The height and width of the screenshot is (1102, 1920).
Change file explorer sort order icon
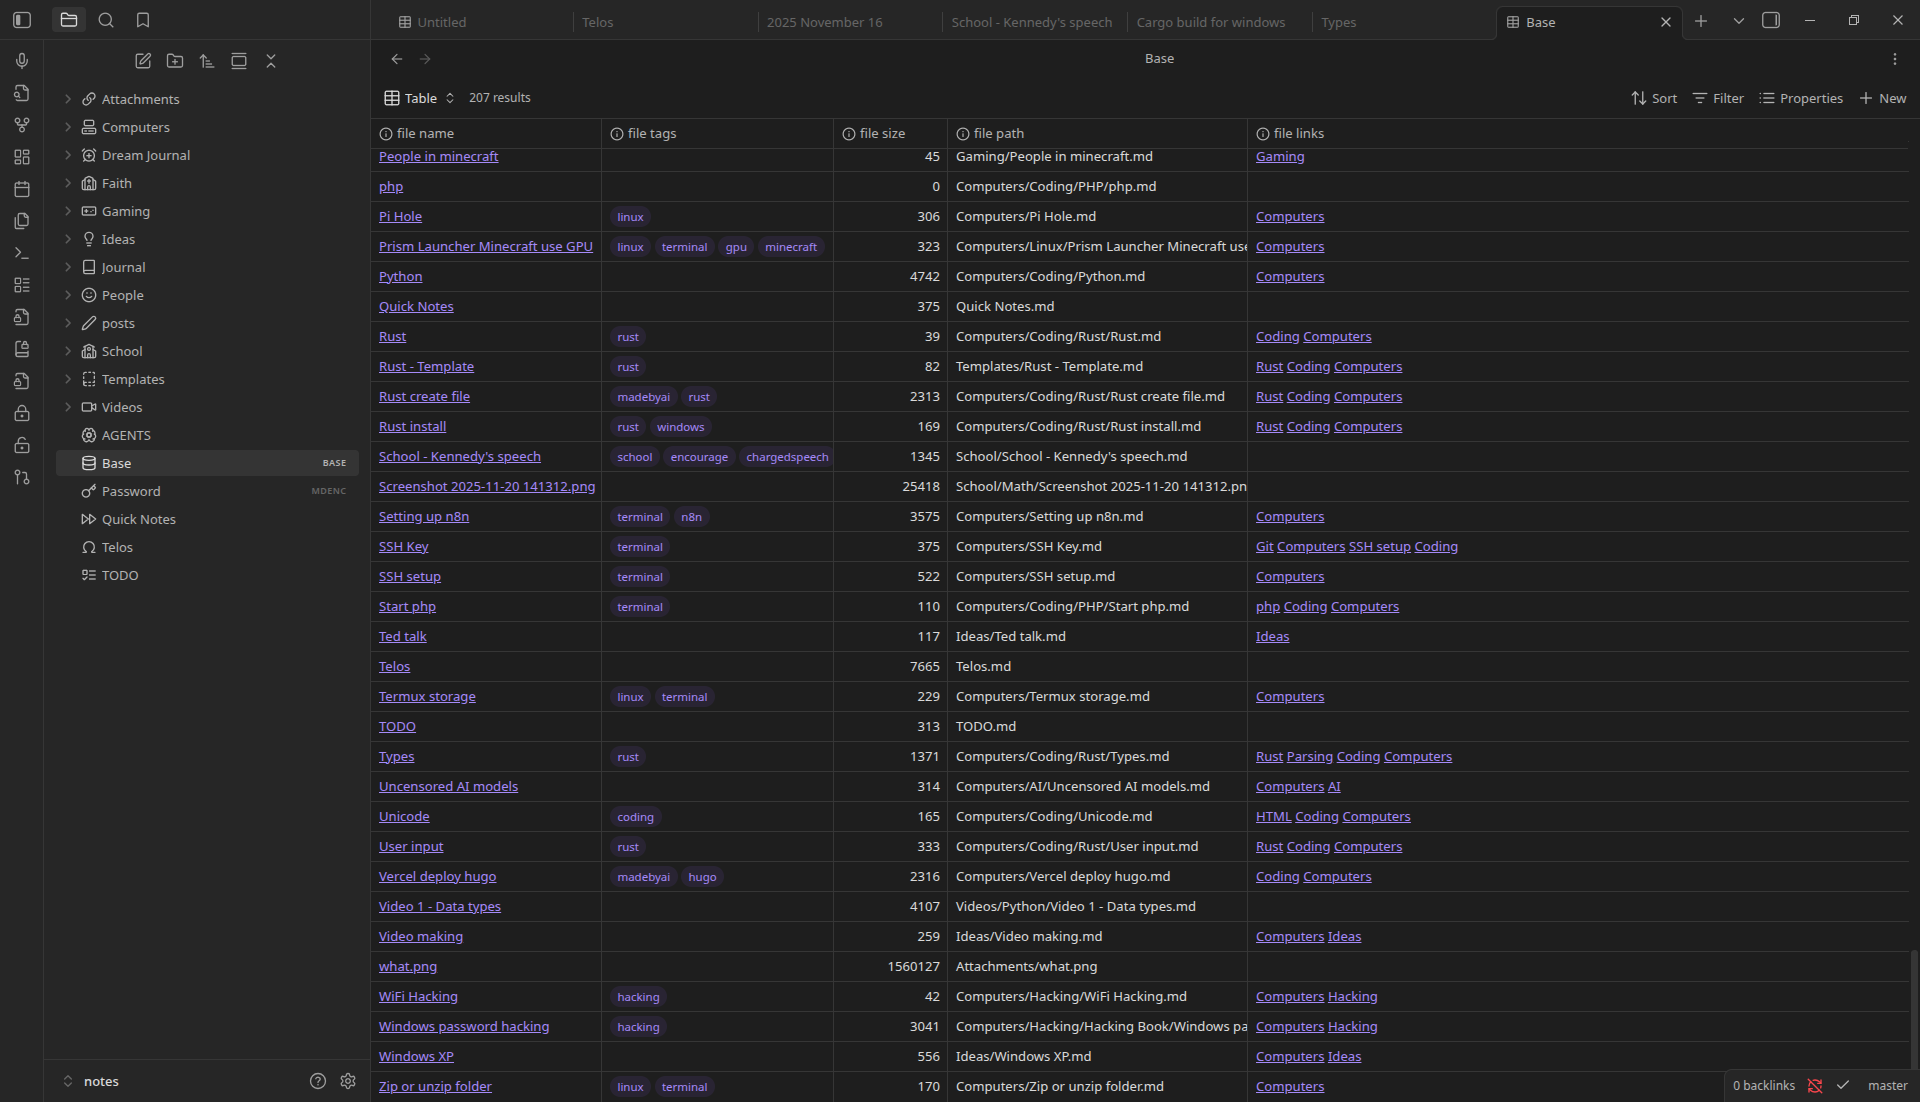pyautogui.click(x=207, y=61)
